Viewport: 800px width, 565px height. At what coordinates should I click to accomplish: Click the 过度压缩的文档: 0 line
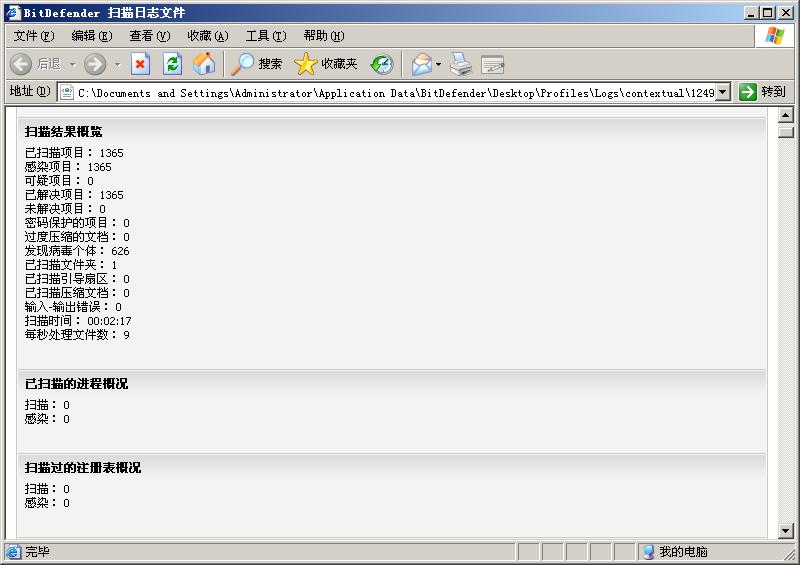click(77, 236)
